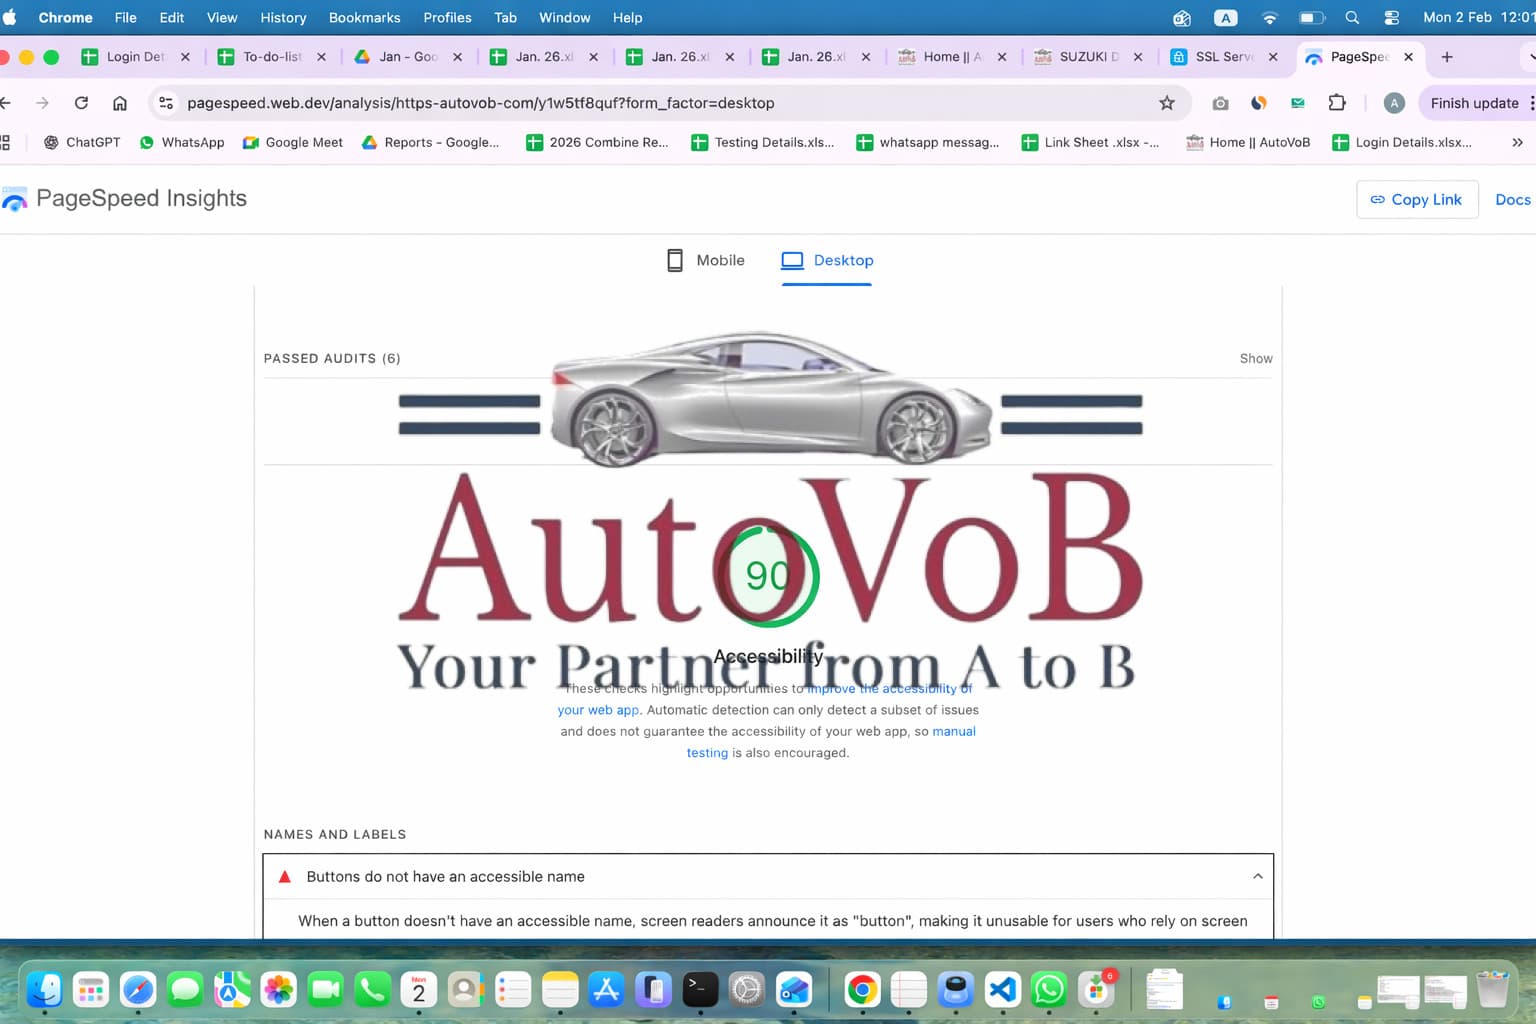Viewport: 1536px width, 1024px height.
Task: Open Finder from the Dock
Action: point(45,990)
